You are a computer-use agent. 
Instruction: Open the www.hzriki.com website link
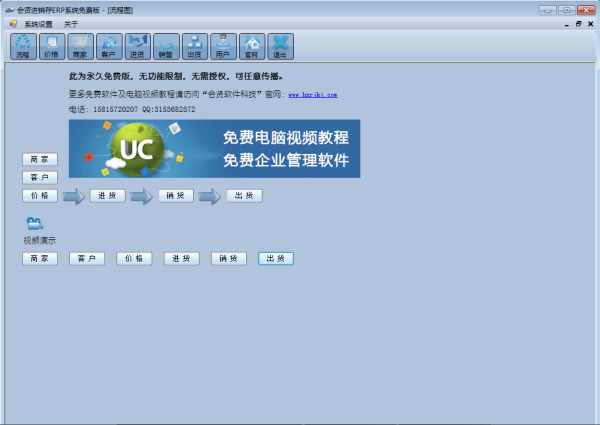(313, 95)
